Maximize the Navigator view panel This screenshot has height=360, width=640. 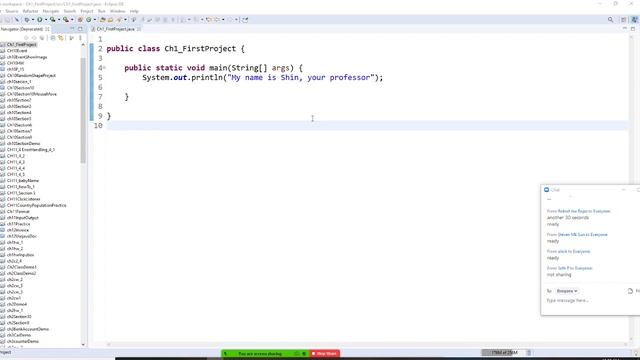(80, 29)
